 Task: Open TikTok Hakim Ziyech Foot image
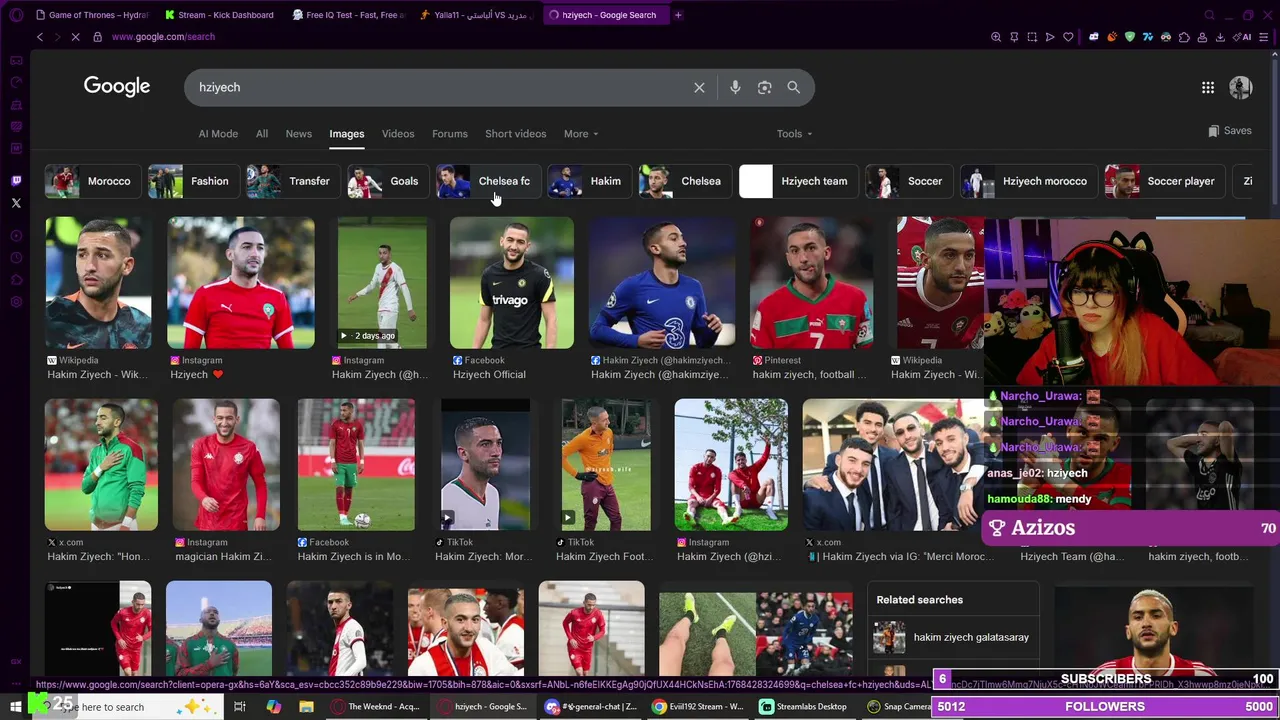(x=606, y=465)
